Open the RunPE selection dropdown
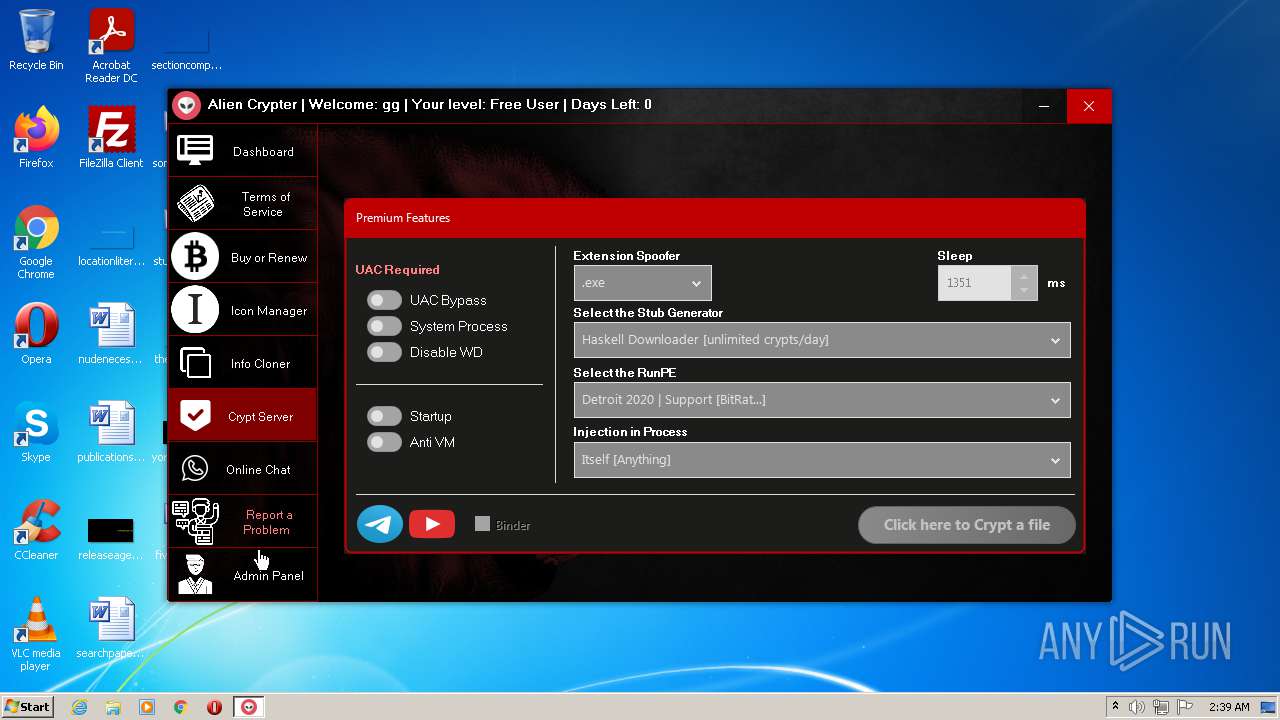 (x=822, y=400)
